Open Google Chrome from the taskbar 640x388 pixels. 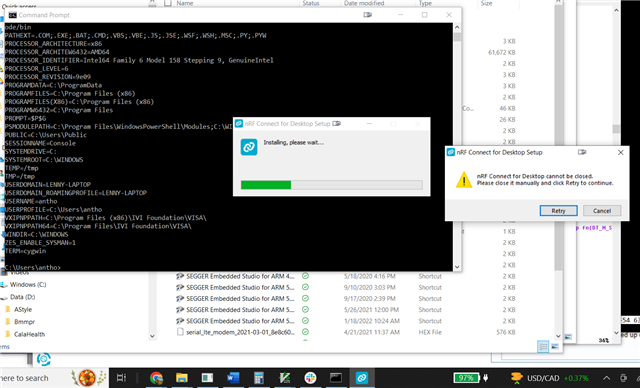[x=156, y=378]
